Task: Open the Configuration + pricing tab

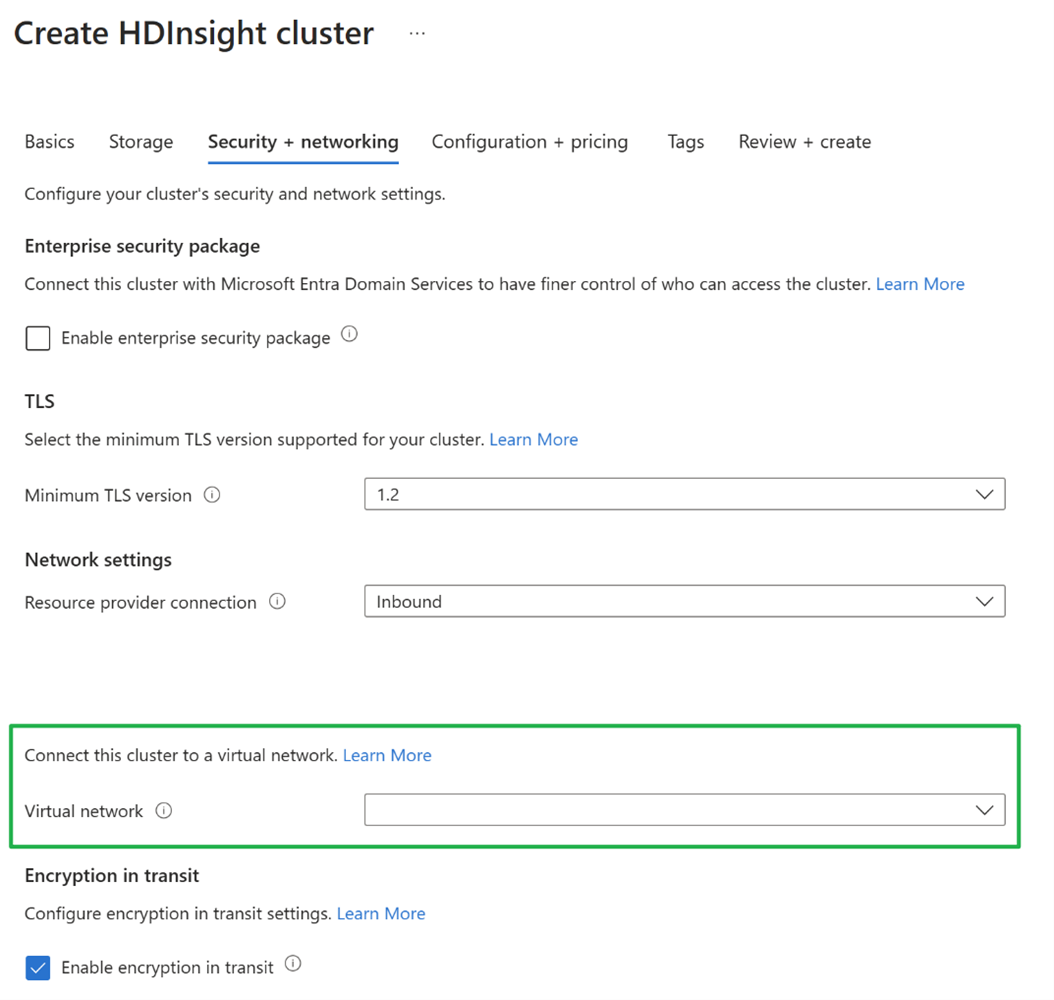Action: pos(530,142)
